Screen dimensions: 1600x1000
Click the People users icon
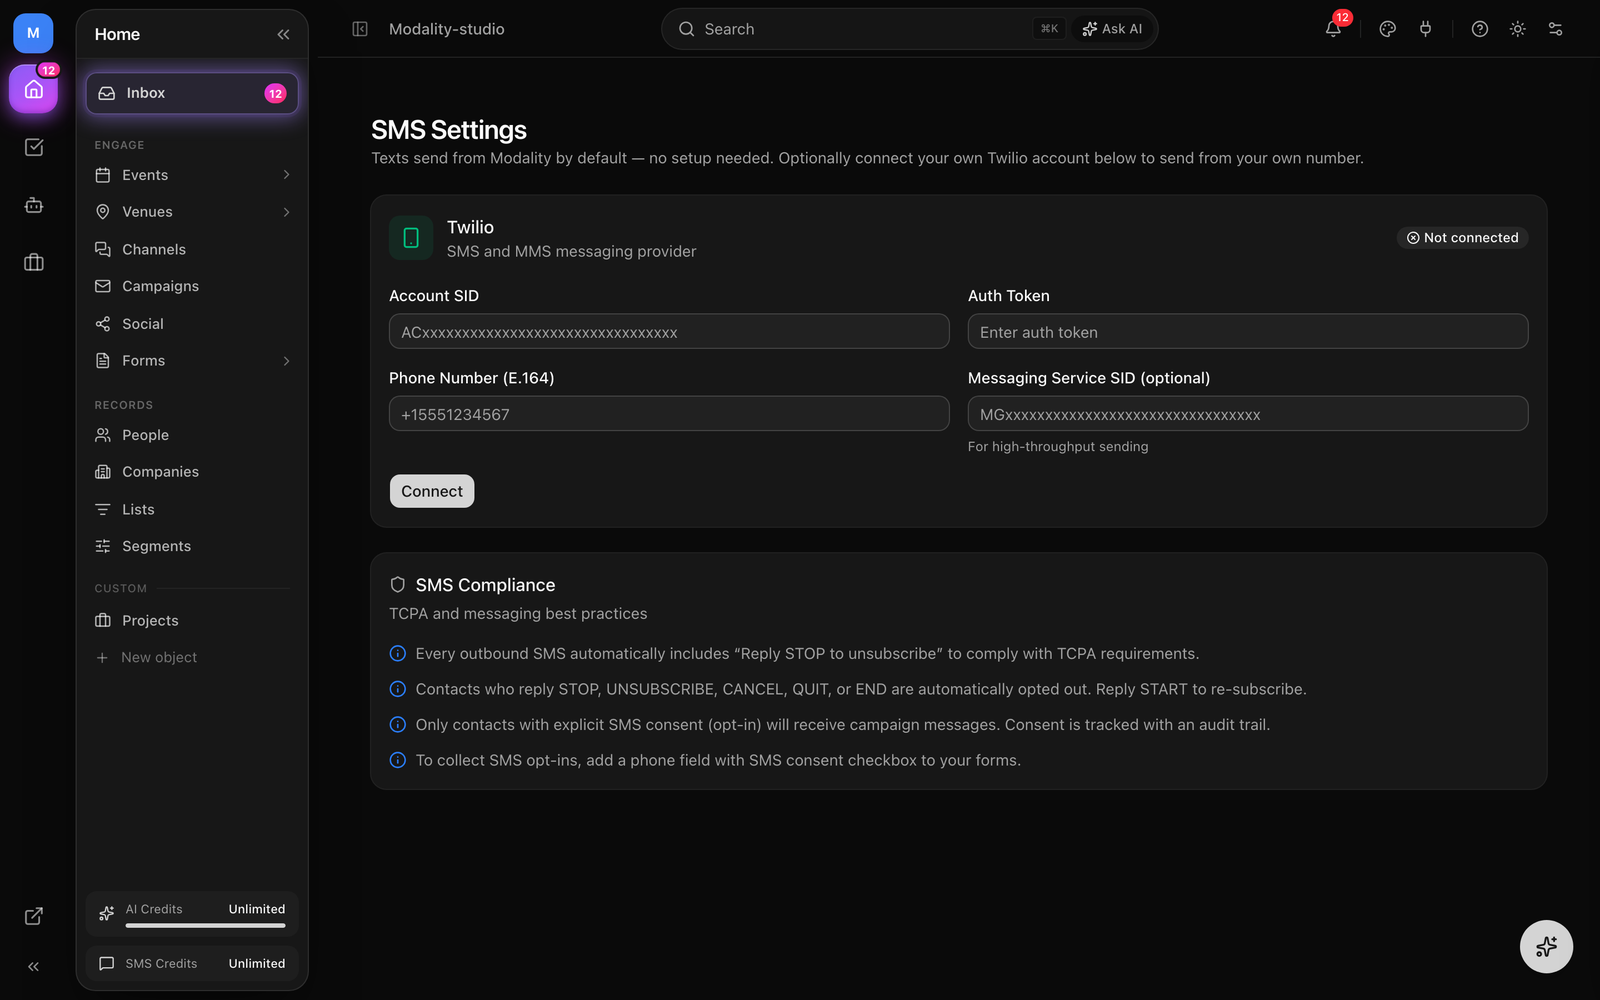pos(103,435)
